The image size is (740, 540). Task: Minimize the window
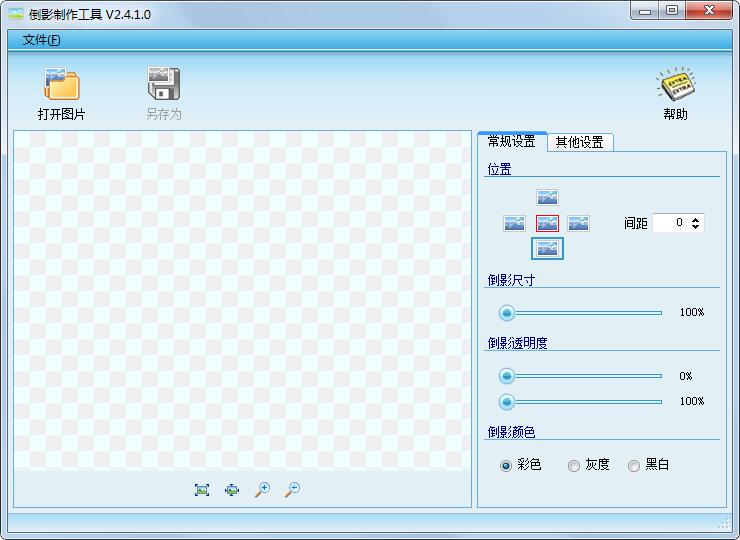(645, 11)
